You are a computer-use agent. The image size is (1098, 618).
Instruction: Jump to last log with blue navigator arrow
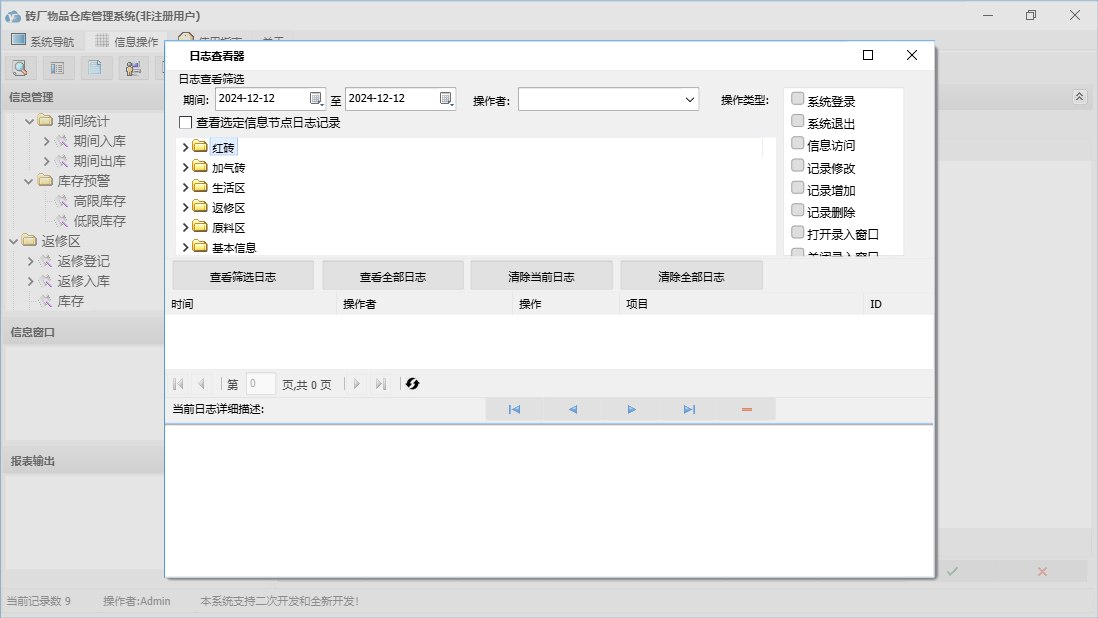coord(689,409)
